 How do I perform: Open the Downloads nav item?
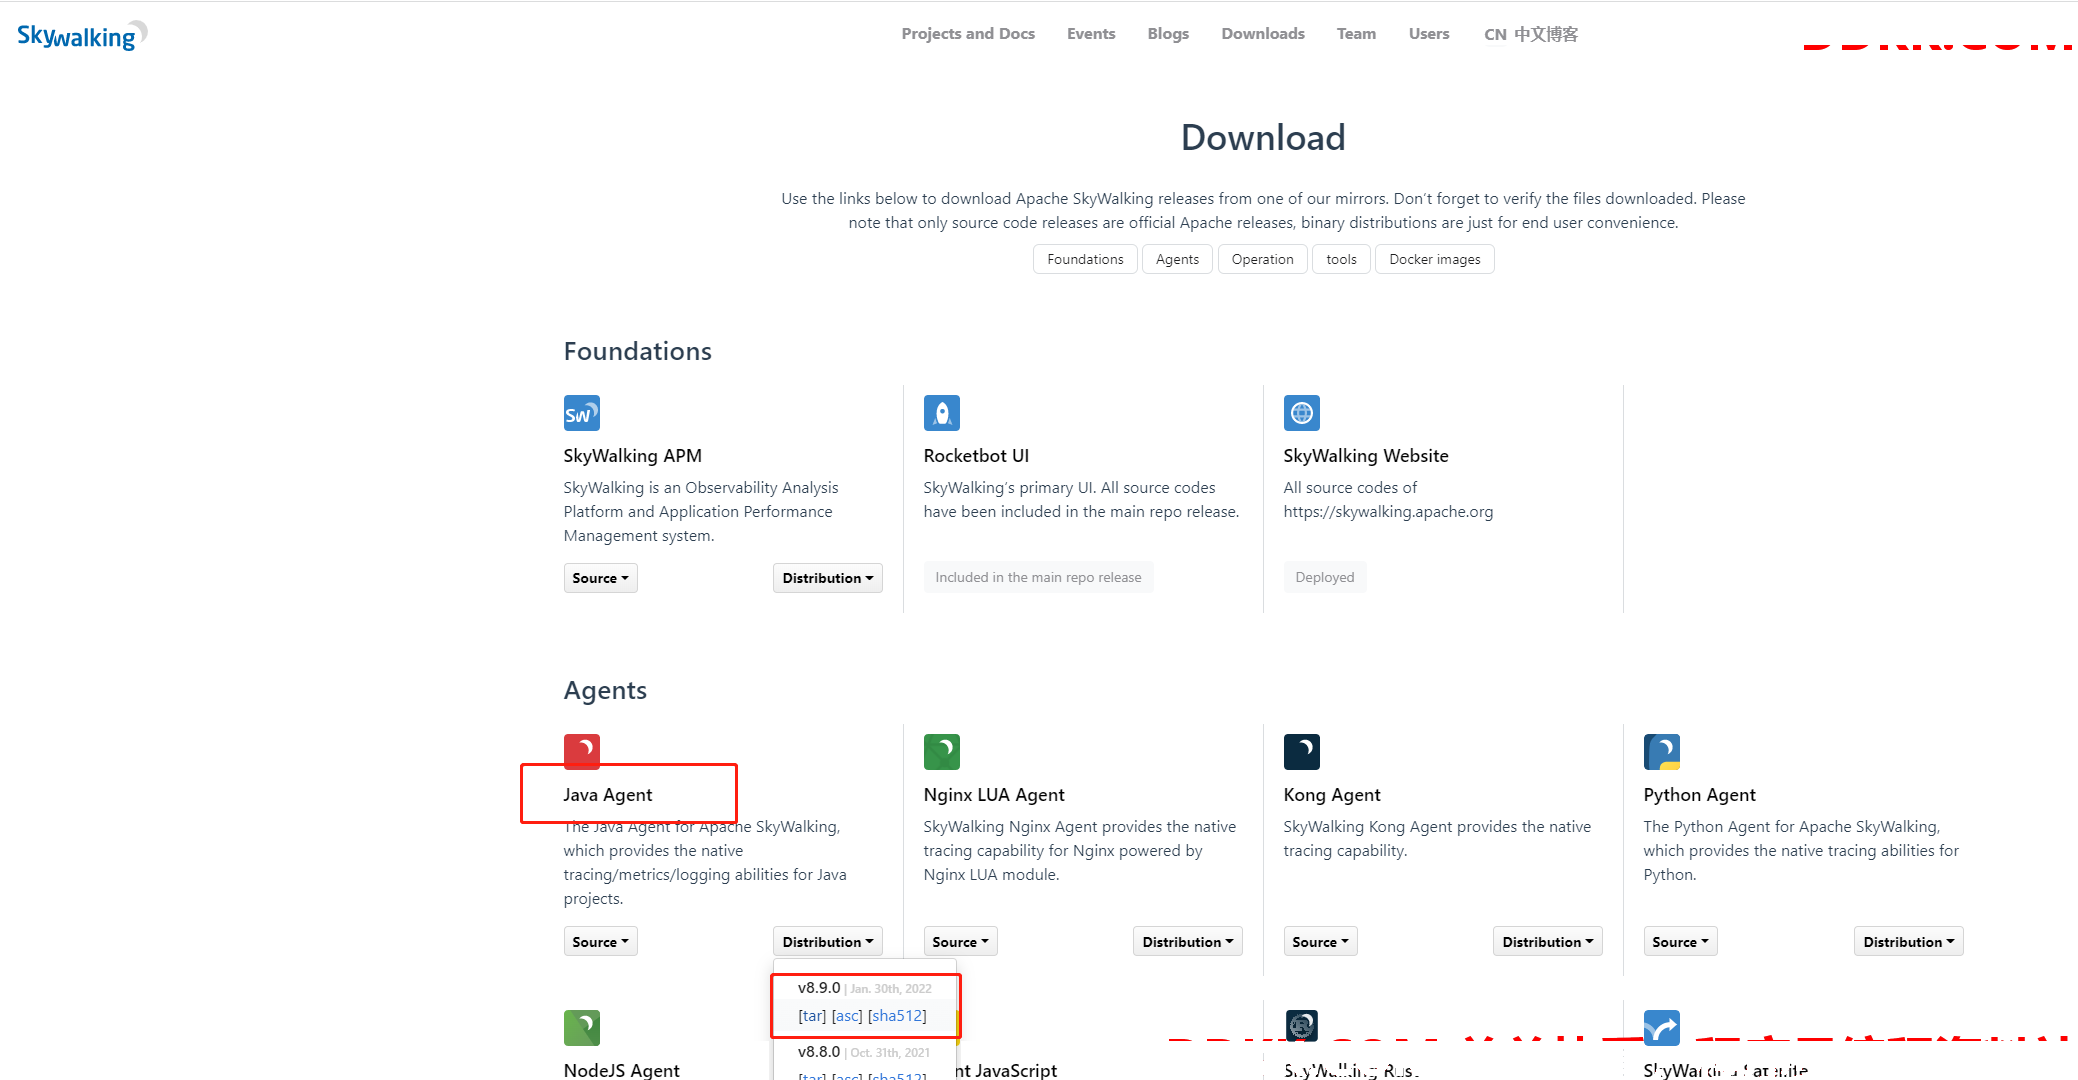1263,34
